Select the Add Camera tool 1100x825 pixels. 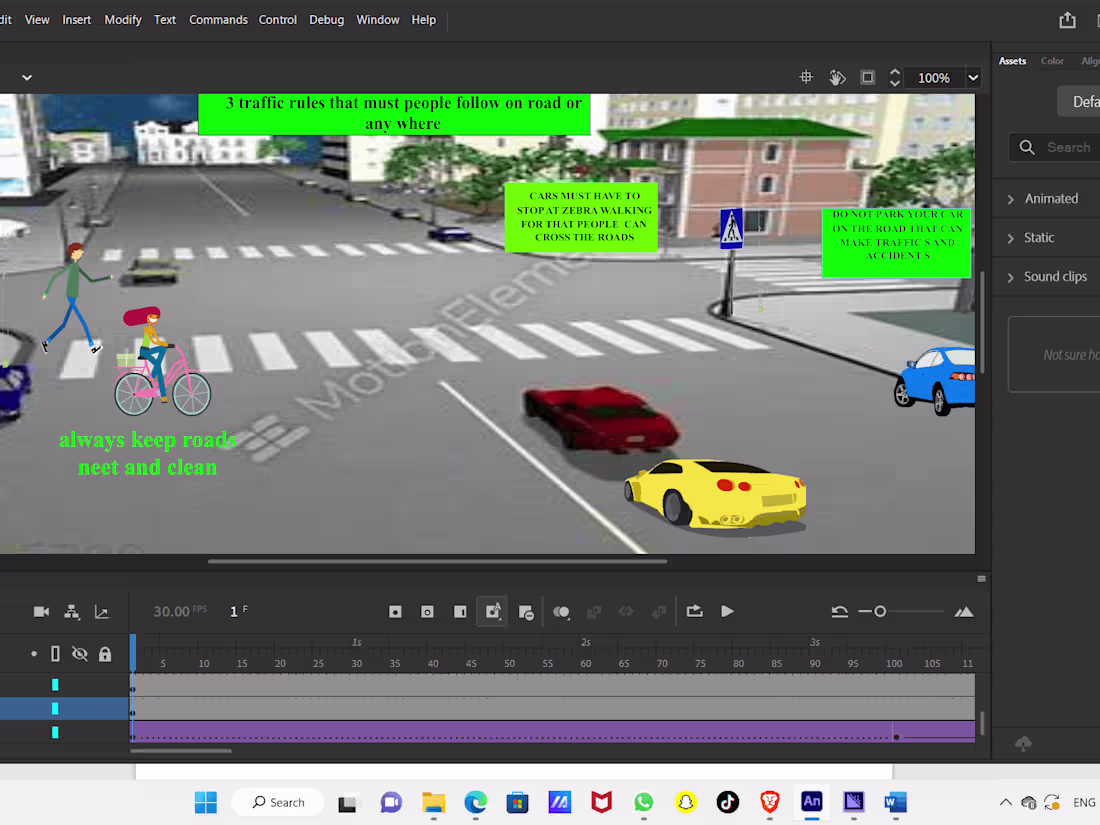tap(40, 611)
